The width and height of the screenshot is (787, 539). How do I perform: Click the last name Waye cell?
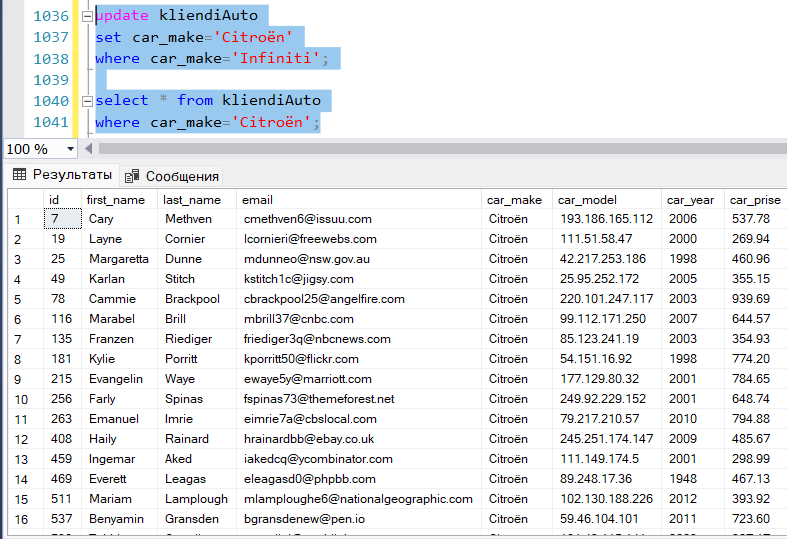click(197, 379)
